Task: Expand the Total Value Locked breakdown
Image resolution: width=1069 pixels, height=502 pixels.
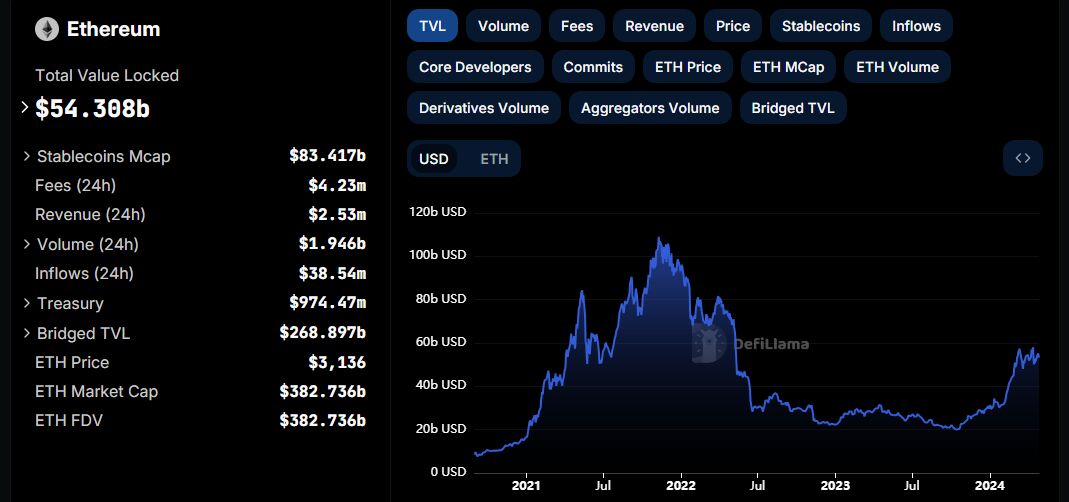Action: click(x=25, y=108)
